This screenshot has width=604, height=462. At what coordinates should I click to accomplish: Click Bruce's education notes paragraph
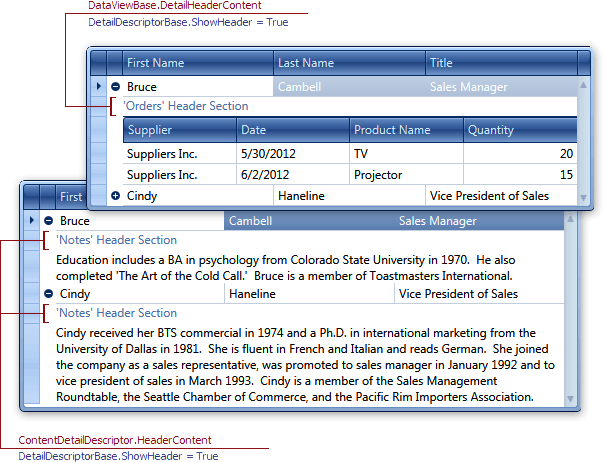[x=285, y=268]
